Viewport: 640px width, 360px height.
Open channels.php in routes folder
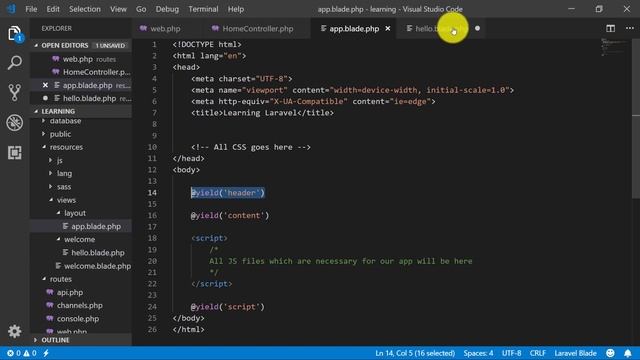80,305
